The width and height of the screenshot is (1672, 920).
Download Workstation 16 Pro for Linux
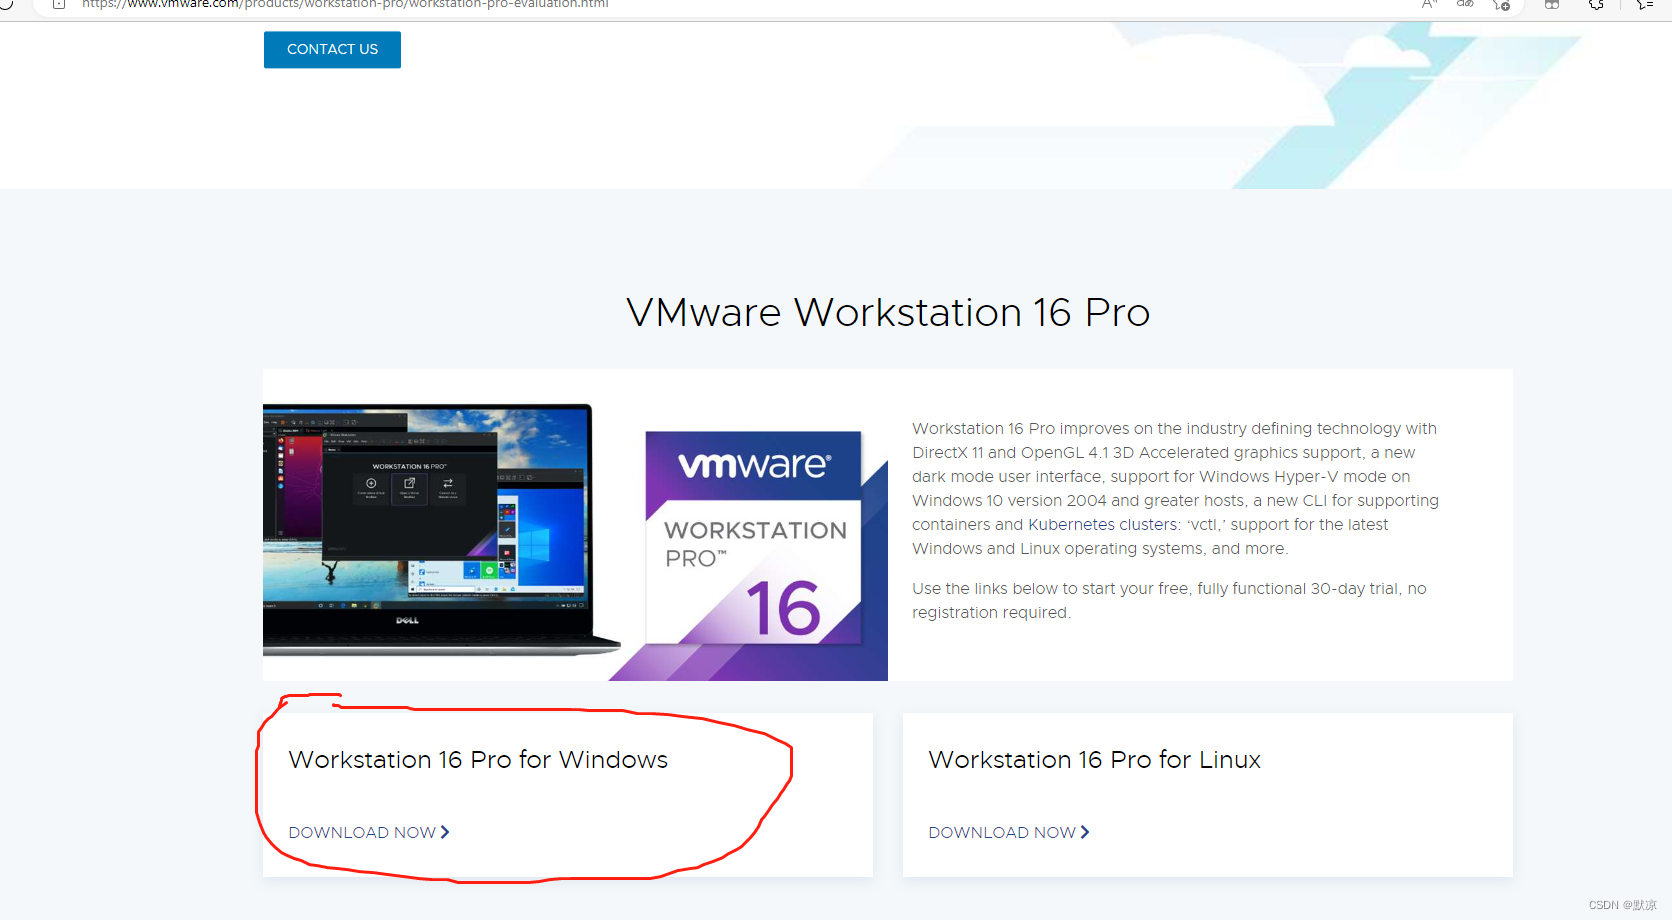[x=1009, y=832]
